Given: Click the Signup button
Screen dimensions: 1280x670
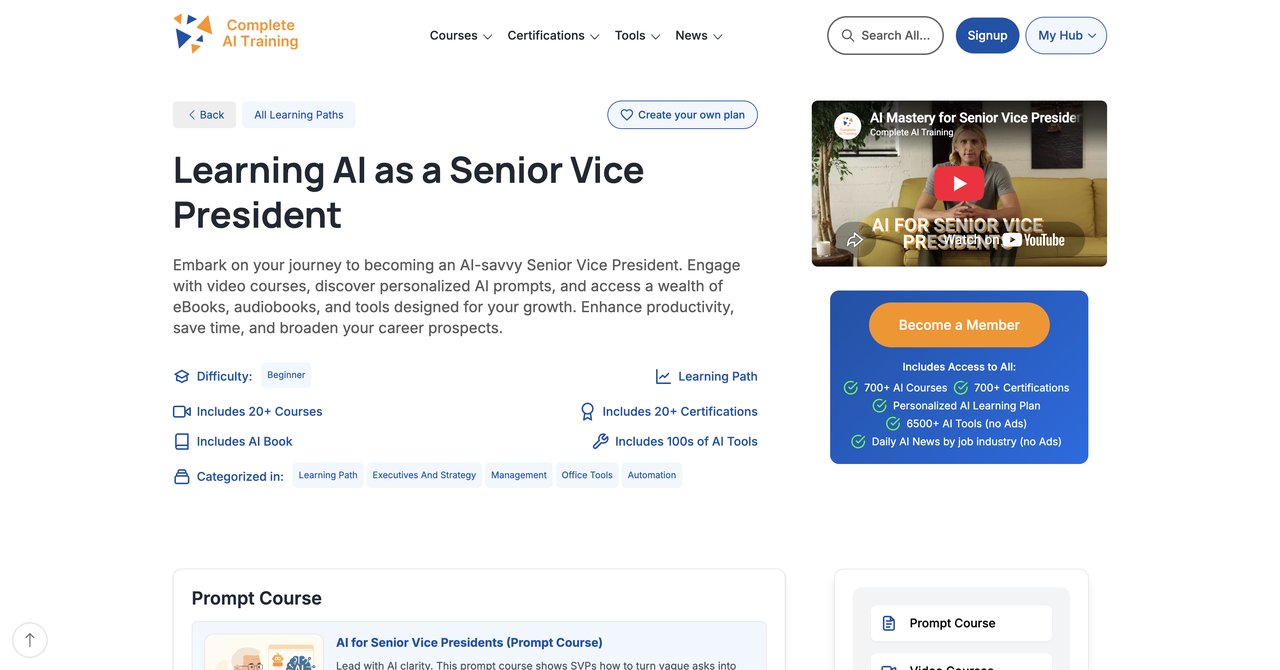Looking at the screenshot, I should (x=987, y=35).
